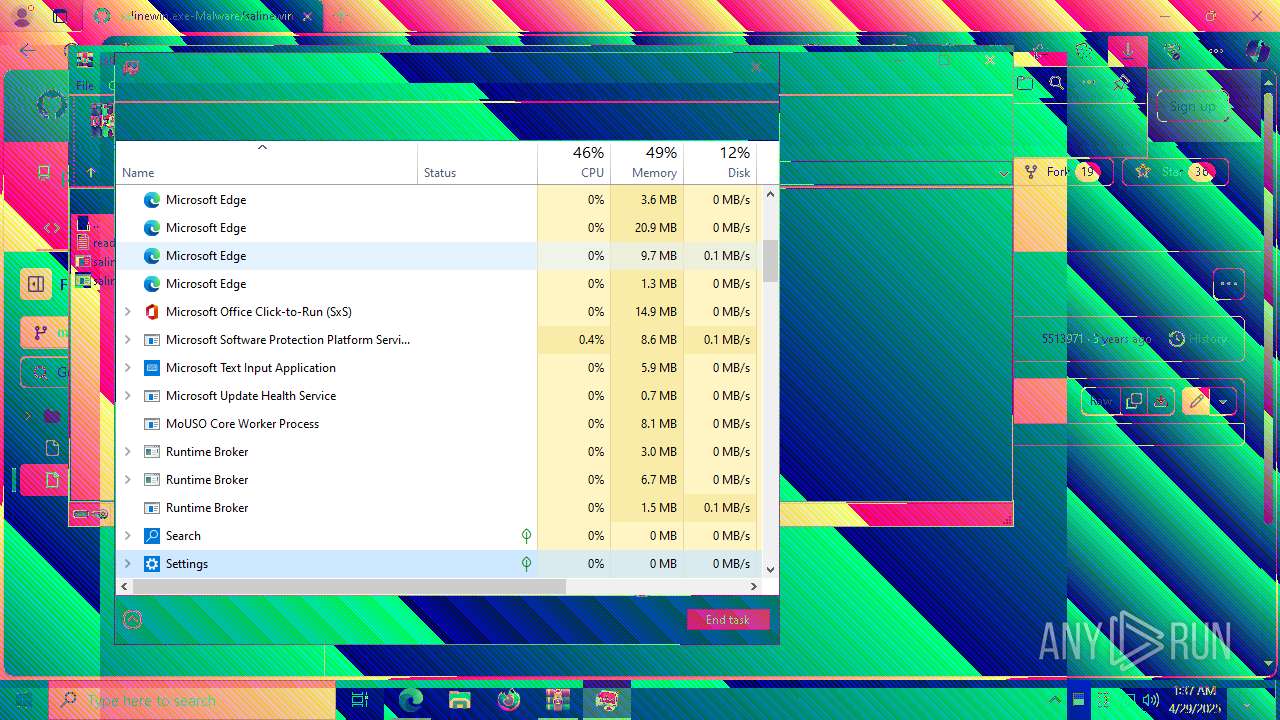Open the WinRAR File menu
Image resolution: width=1280 pixels, height=720 pixels.
click(x=85, y=86)
